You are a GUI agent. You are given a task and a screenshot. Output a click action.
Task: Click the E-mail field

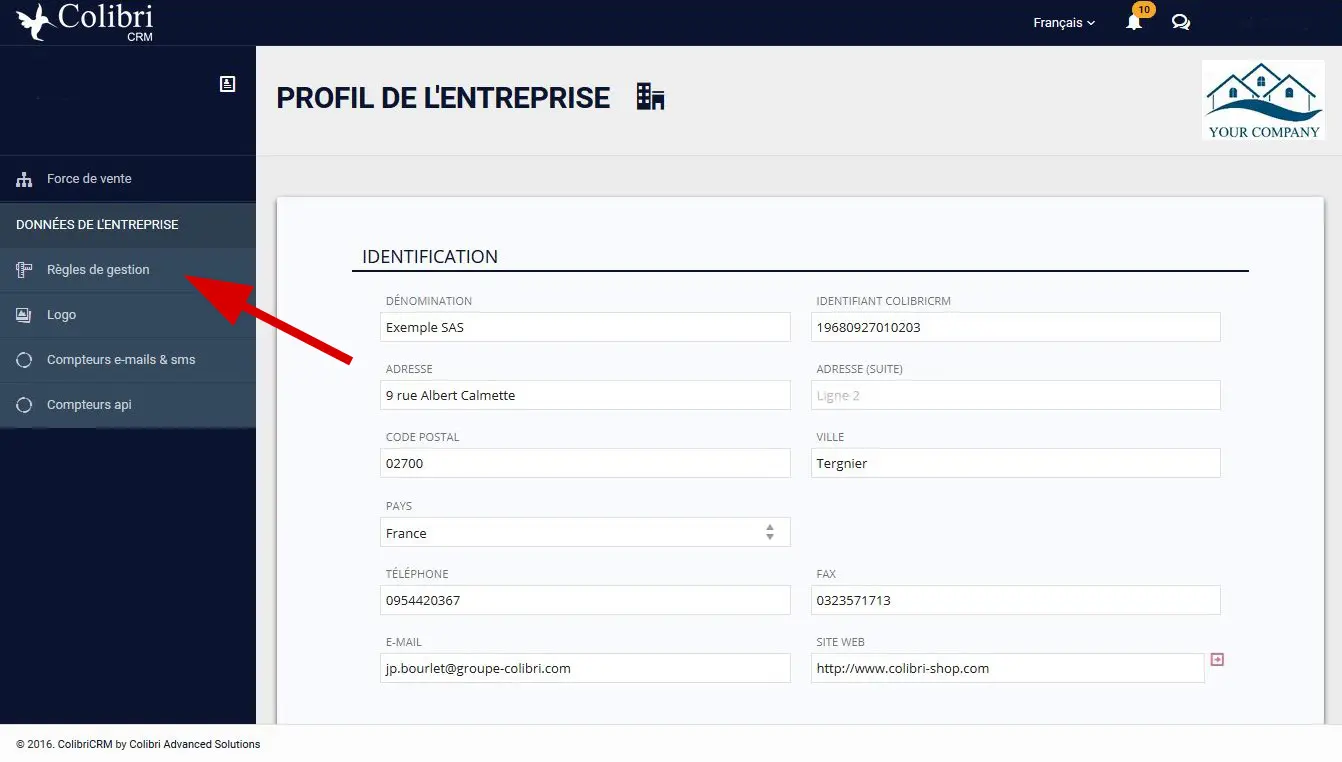pyautogui.click(x=585, y=668)
